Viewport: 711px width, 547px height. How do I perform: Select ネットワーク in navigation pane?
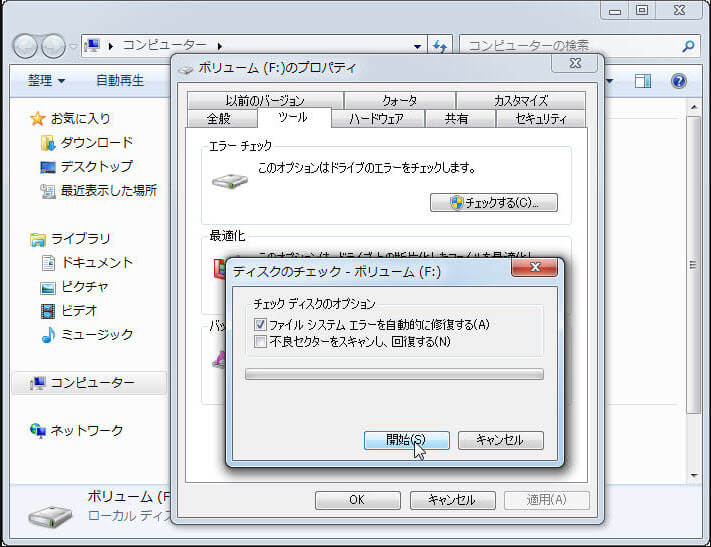click(87, 430)
